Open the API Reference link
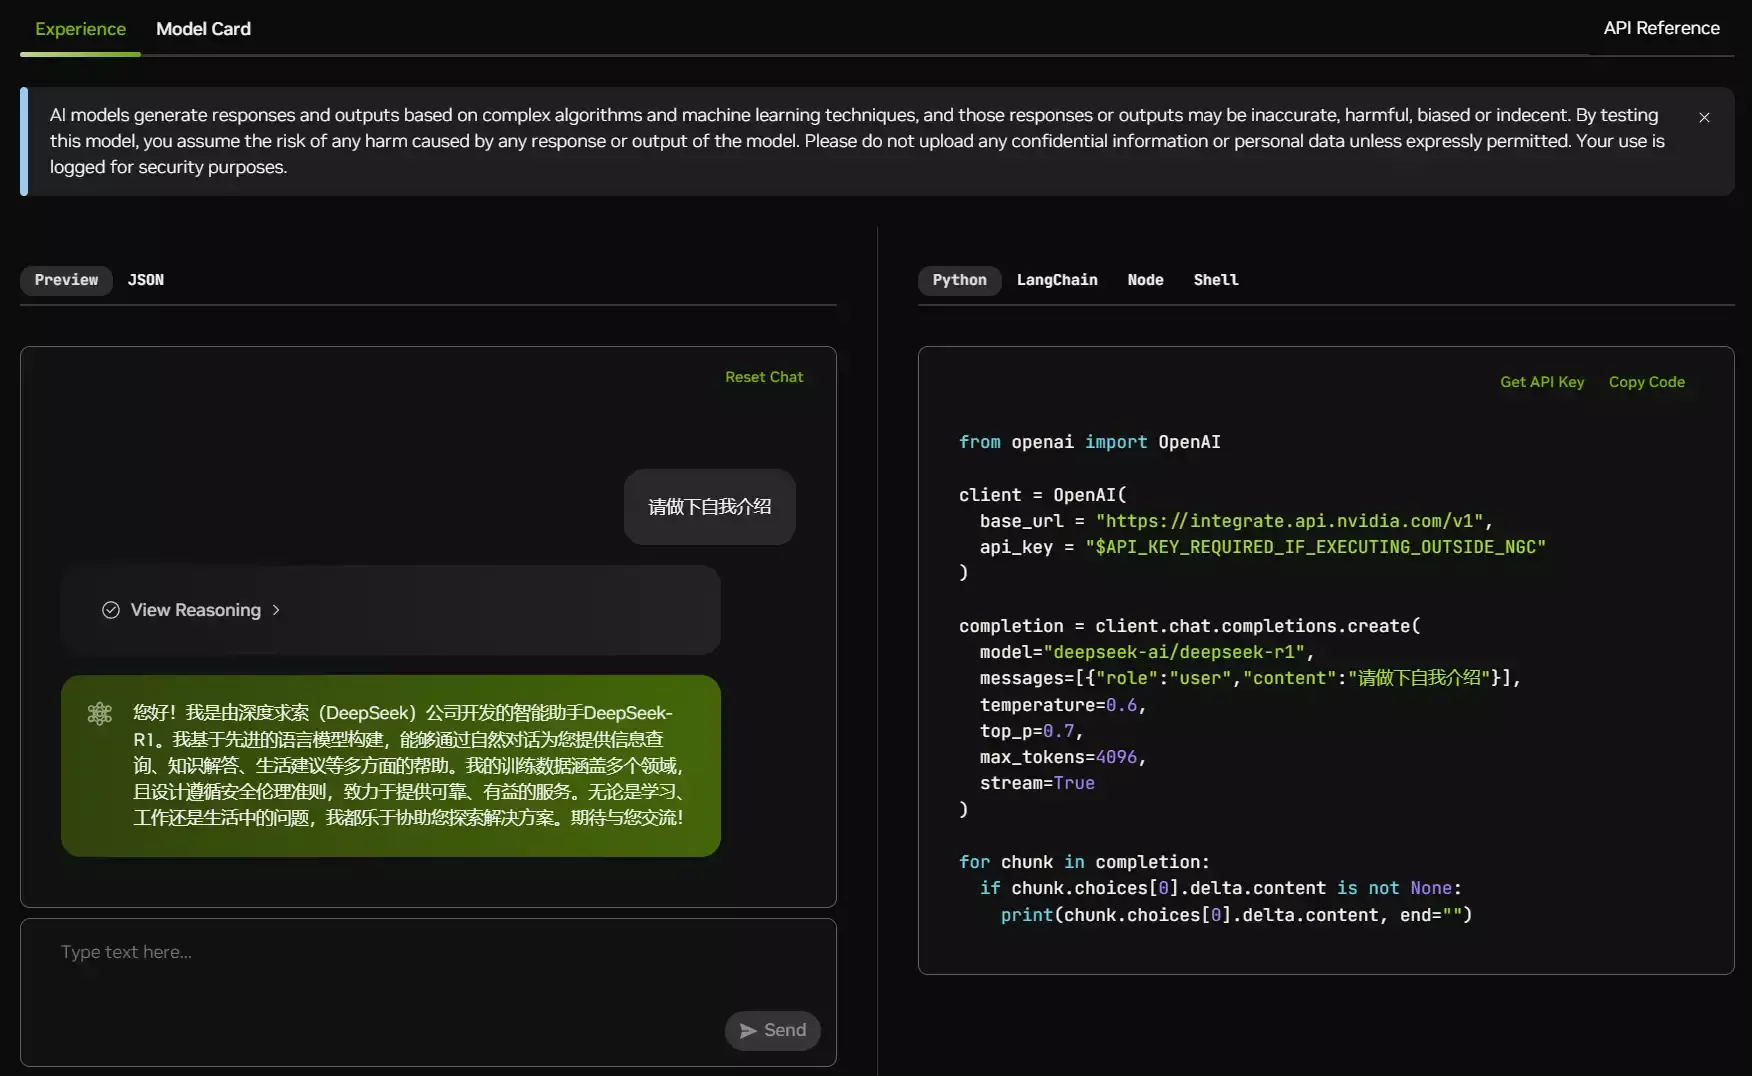Screen dimensions: 1752x1076 1661,28
